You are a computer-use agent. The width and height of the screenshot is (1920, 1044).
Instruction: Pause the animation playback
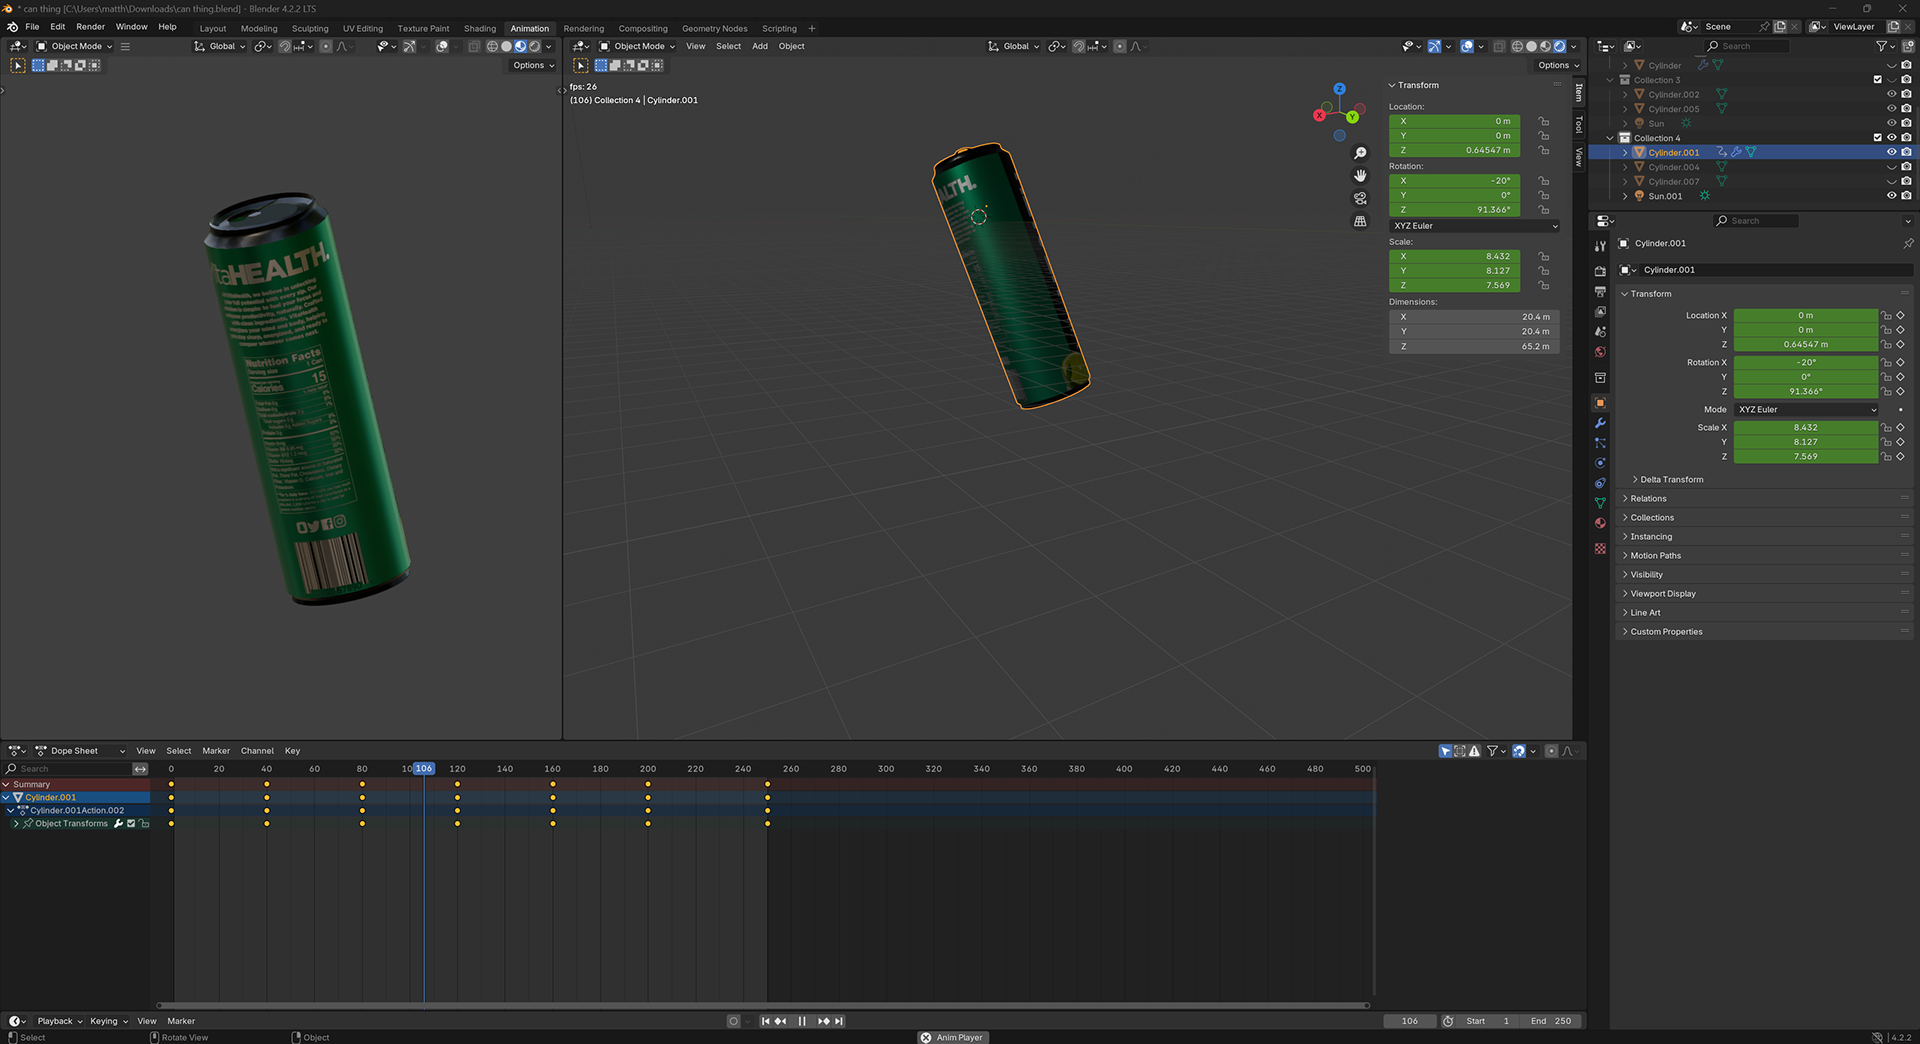tap(802, 1021)
